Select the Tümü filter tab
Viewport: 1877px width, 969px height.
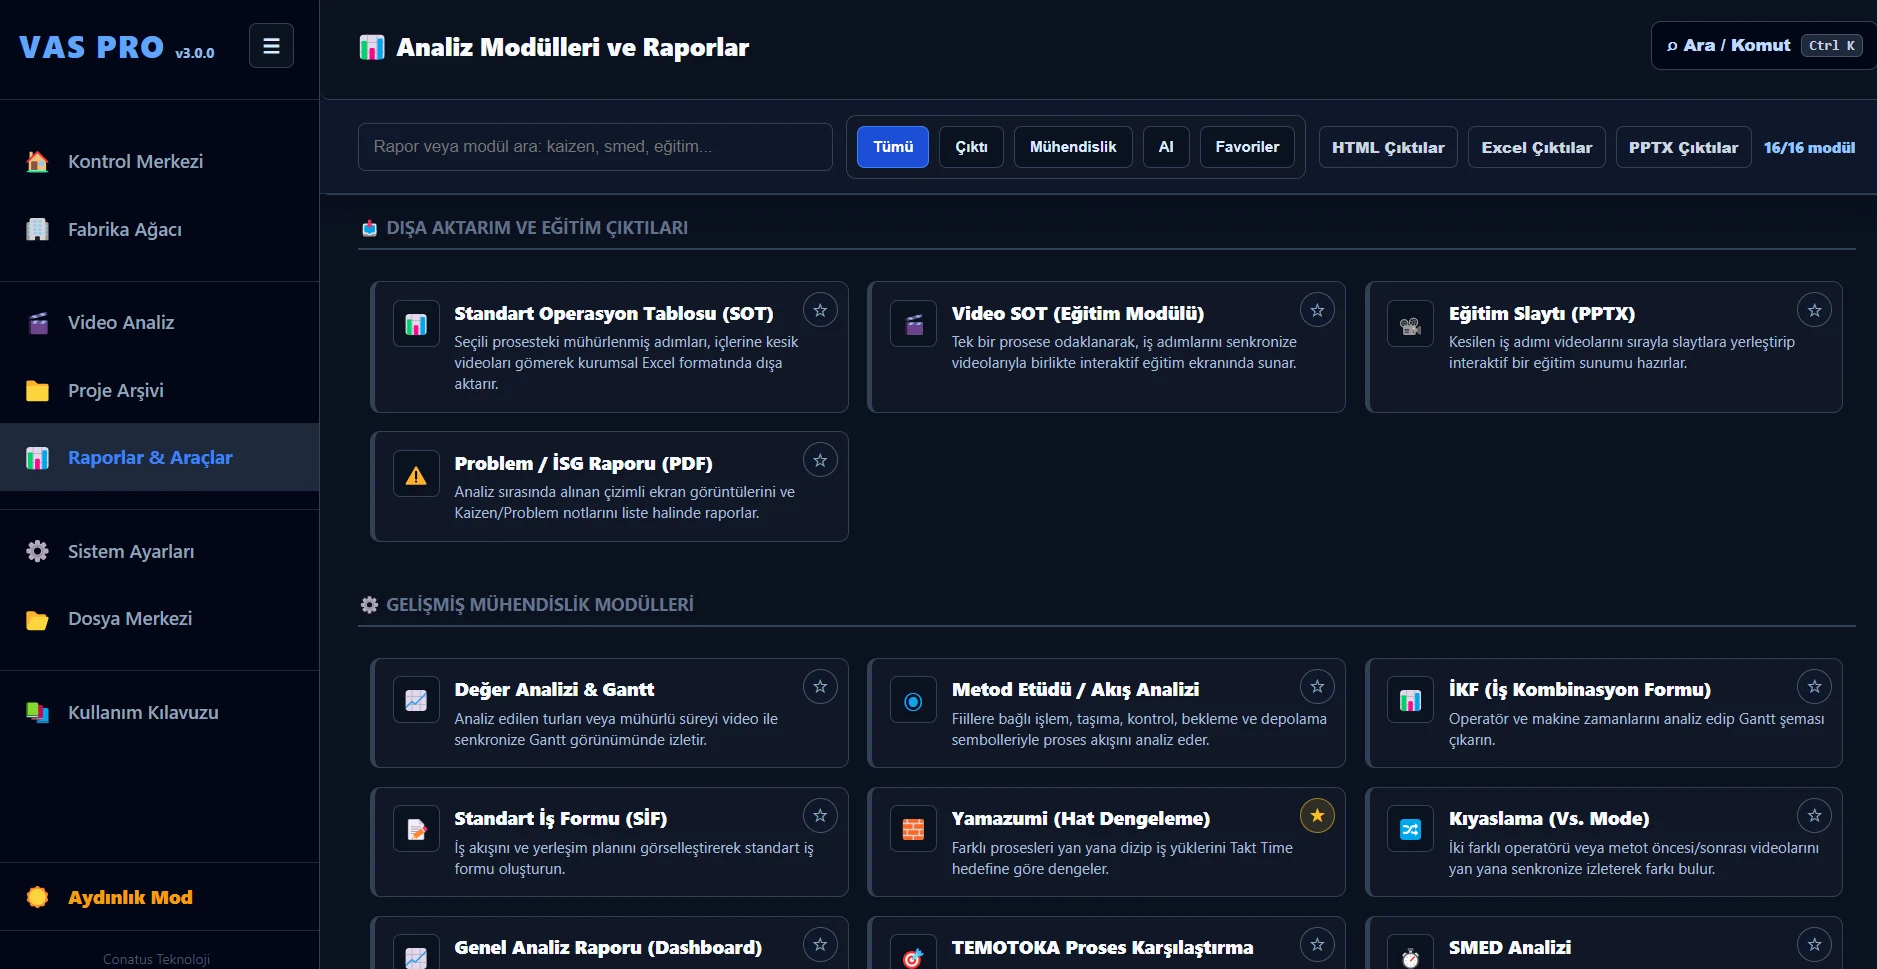[893, 147]
